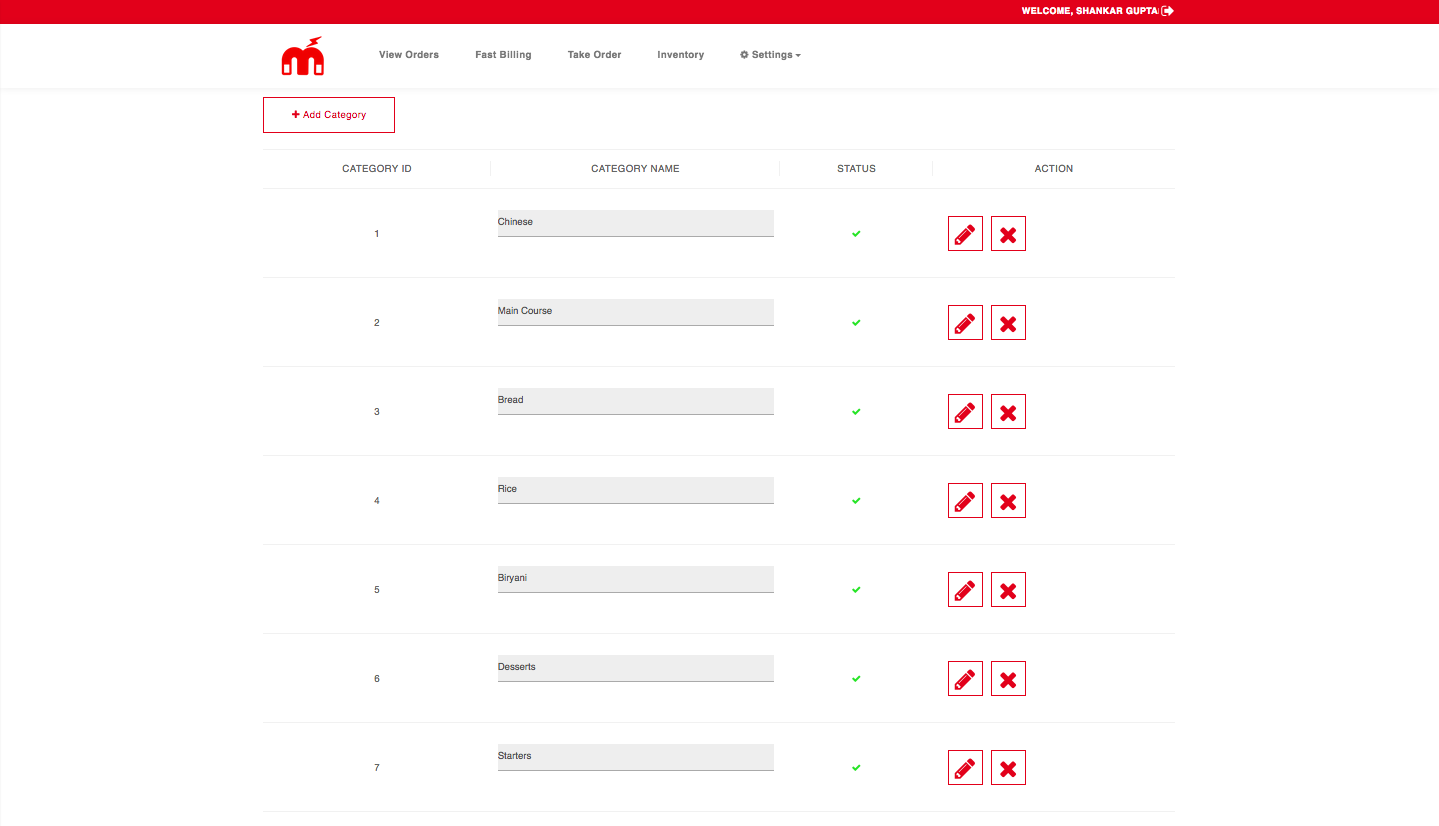Viewport: 1439px width, 826px height.
Task: Go to View Orders page
Action: (409, 55)
